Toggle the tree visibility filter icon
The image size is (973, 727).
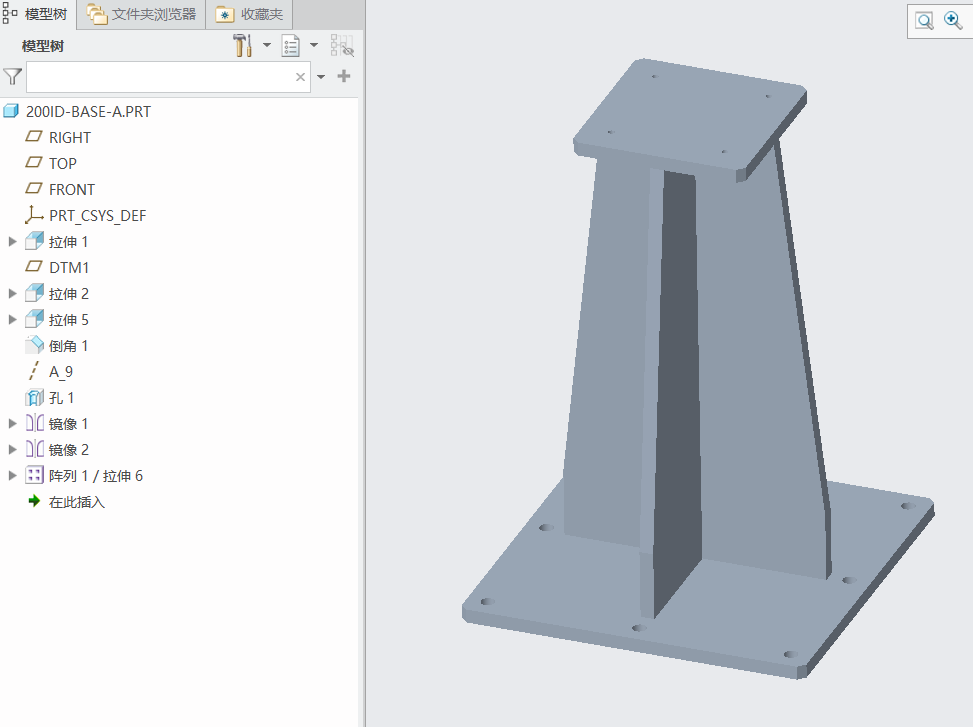(x=342, y=45)
